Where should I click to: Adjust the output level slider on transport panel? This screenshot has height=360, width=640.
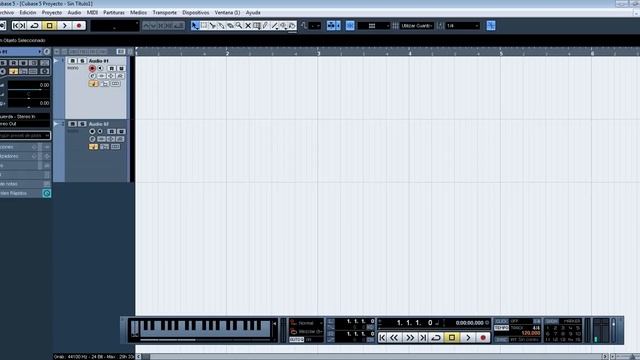click(x=613, y=331)
